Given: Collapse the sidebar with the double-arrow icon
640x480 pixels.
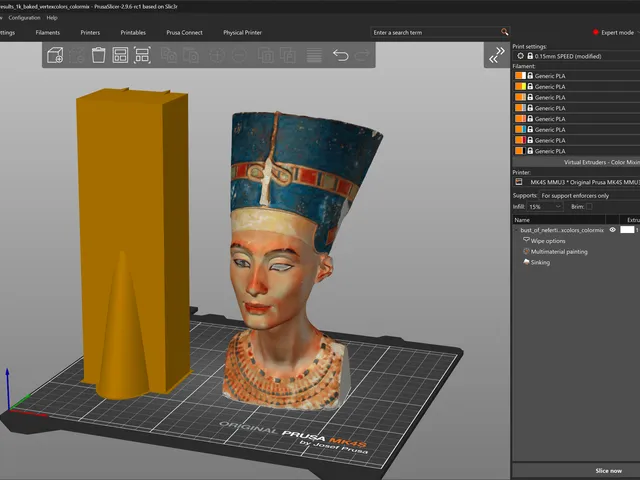Looking at the screenshot, I should [497, 55].
